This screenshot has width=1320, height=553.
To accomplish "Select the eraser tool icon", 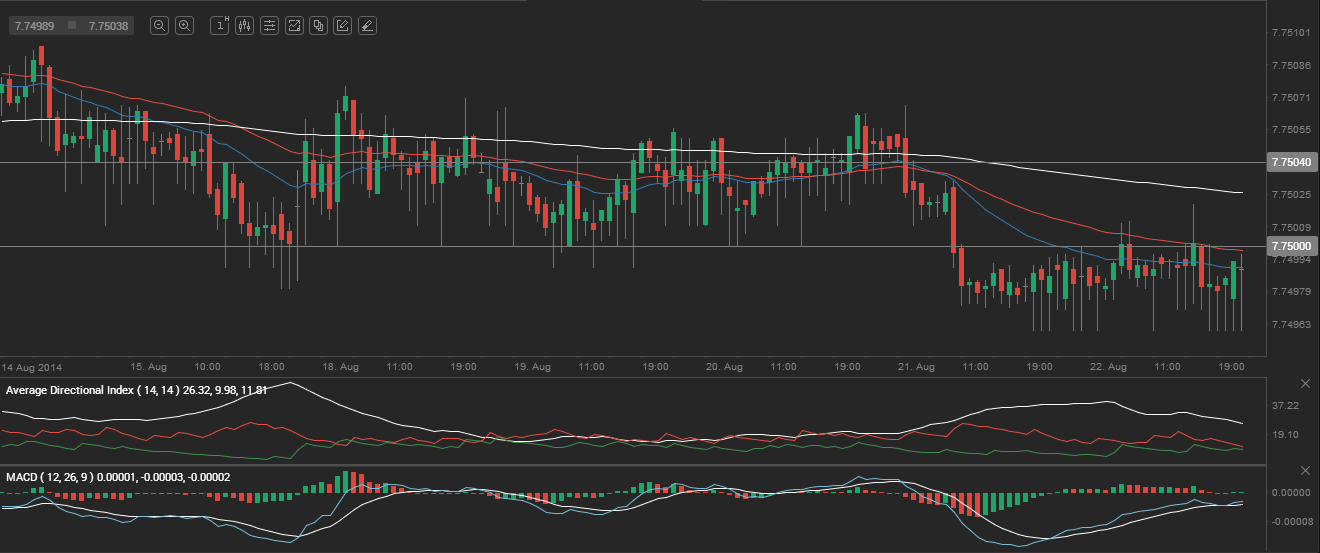I will (x=367, y=26).
